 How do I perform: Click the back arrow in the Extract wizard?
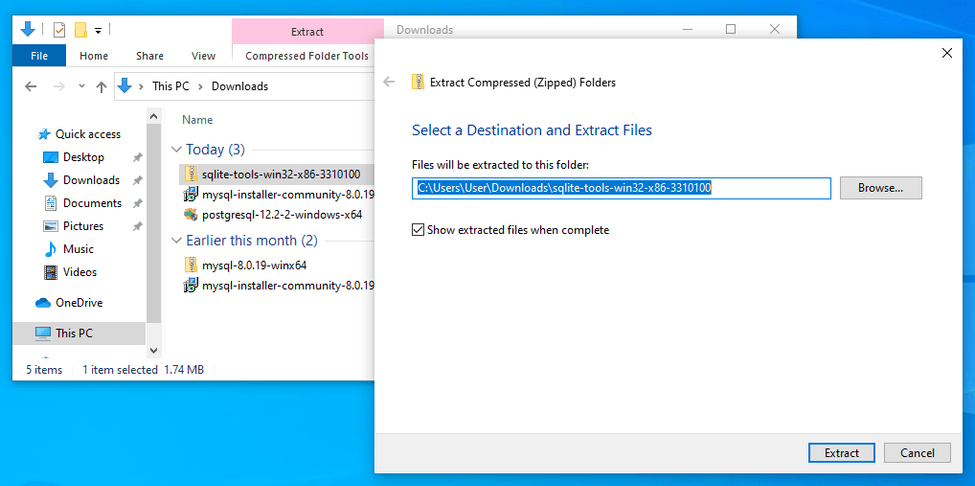tap(389, 82)
